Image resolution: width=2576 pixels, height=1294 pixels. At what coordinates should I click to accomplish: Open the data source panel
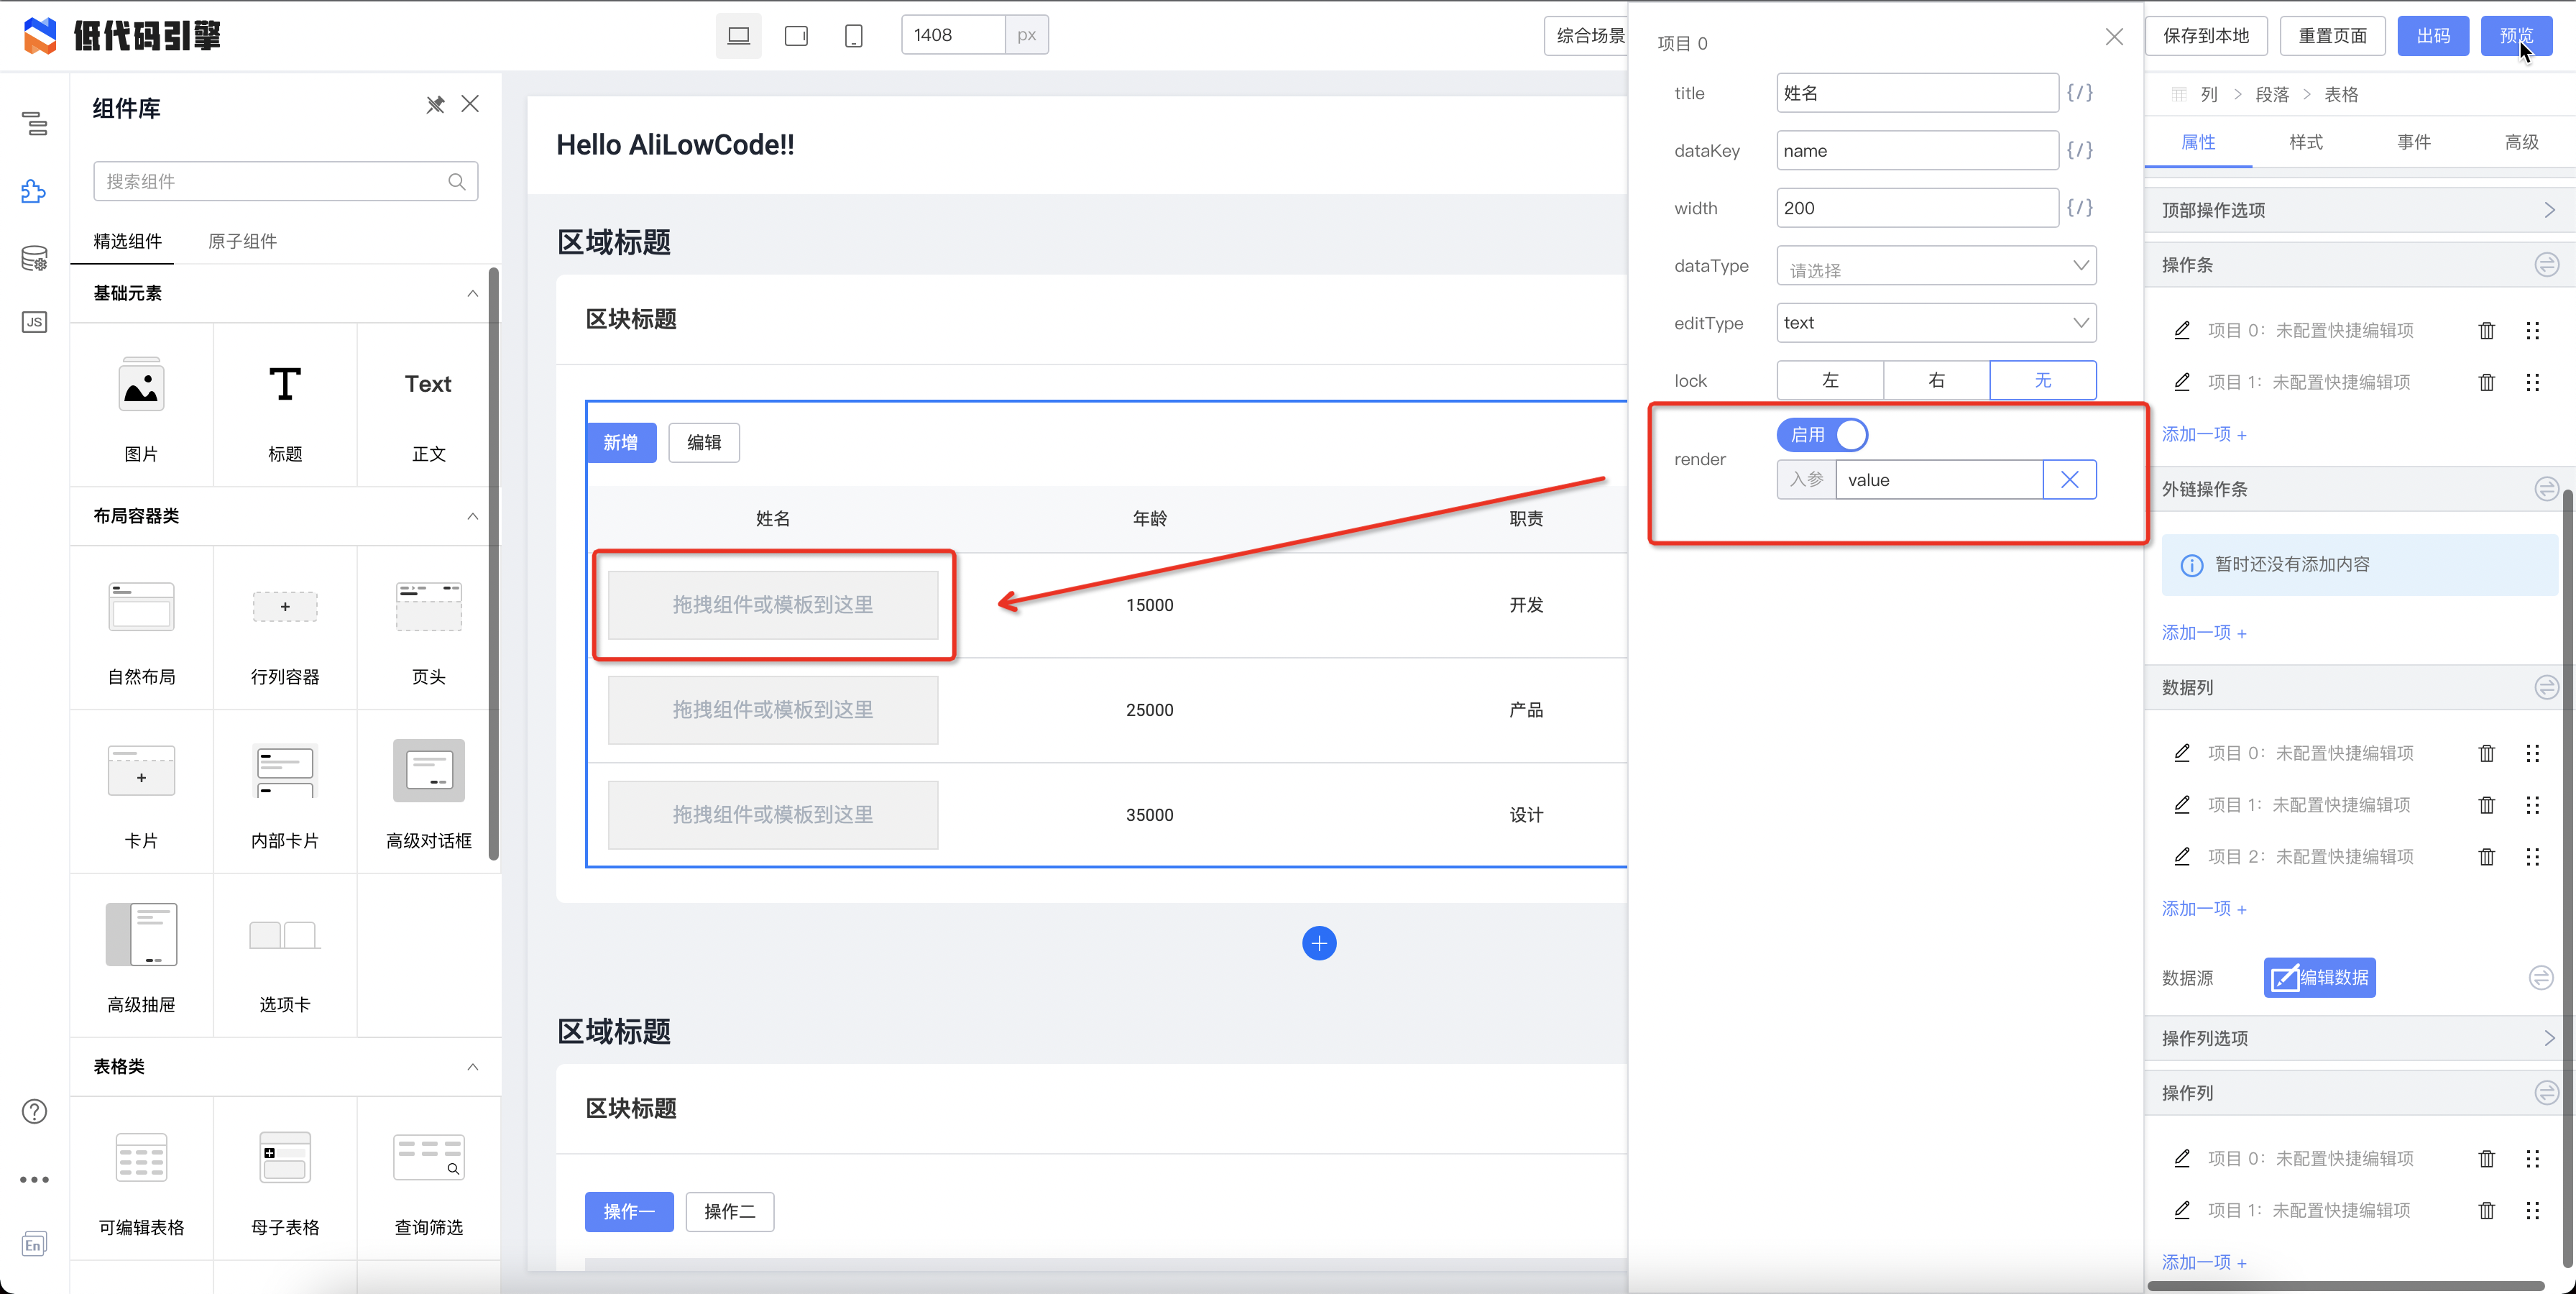tap(34, 258)
